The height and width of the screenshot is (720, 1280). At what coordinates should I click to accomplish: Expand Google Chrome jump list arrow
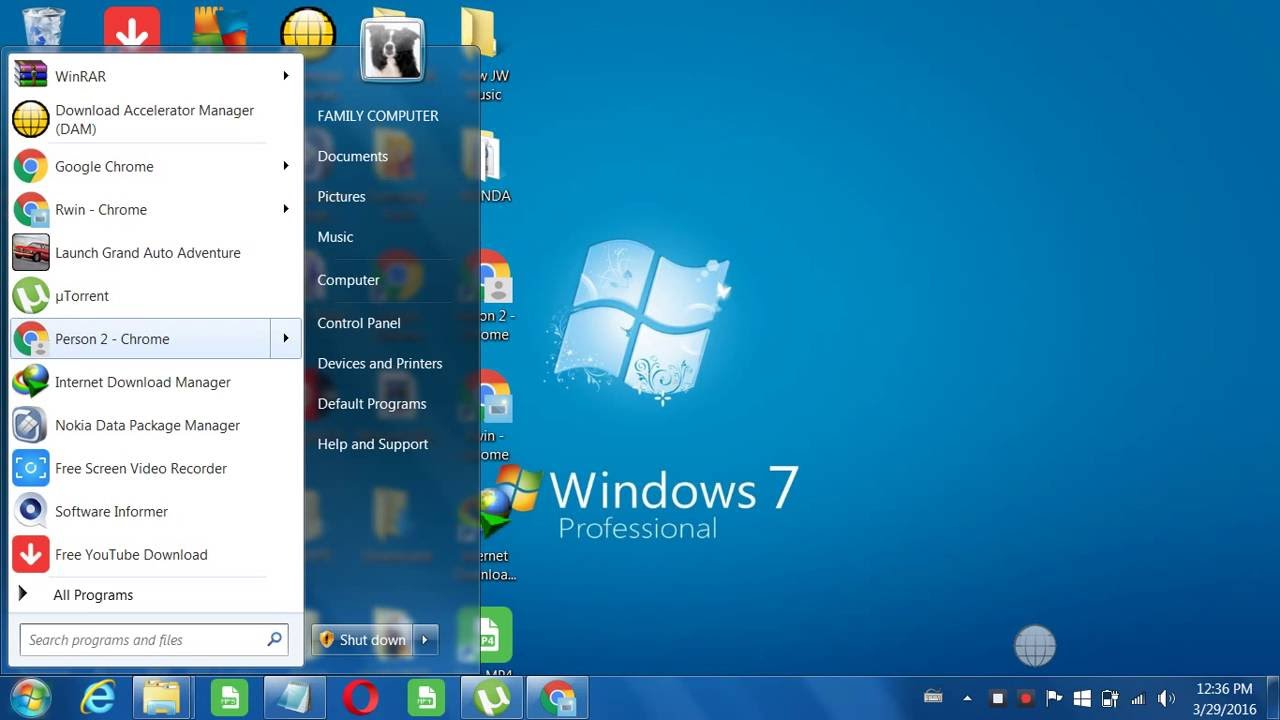pyautogui.click(x=285, y=166)
